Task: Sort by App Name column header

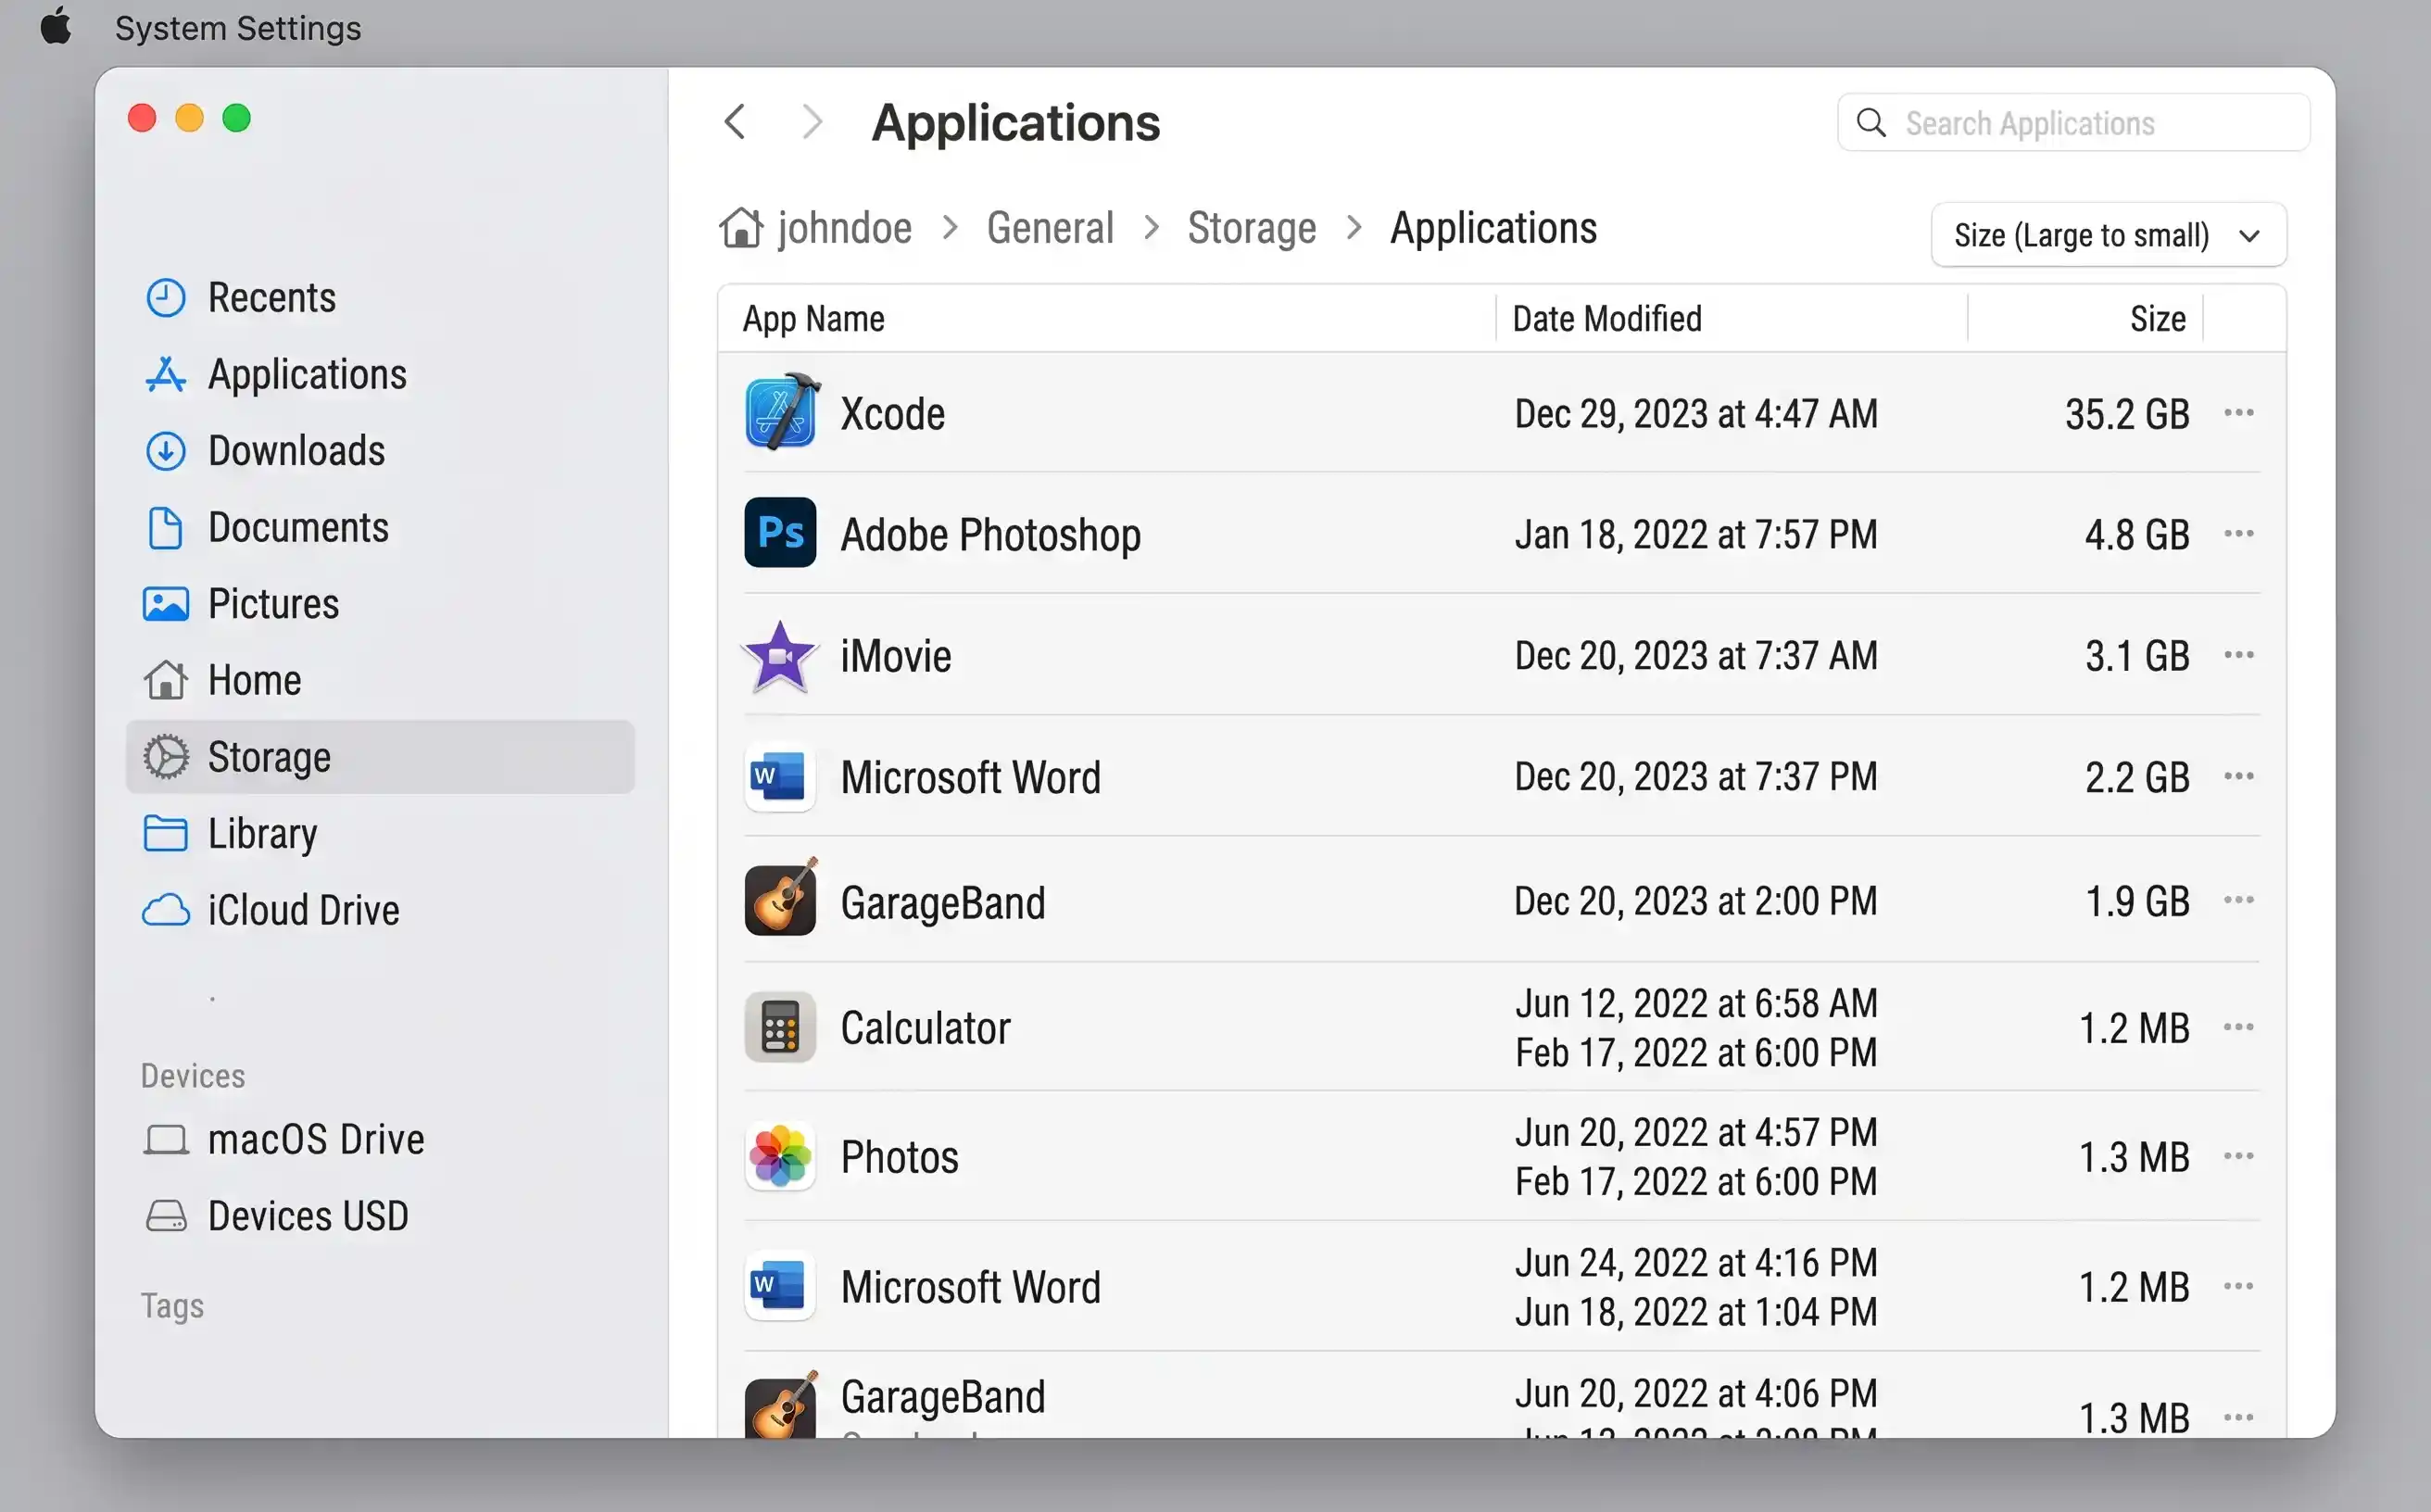Action: 814,319
